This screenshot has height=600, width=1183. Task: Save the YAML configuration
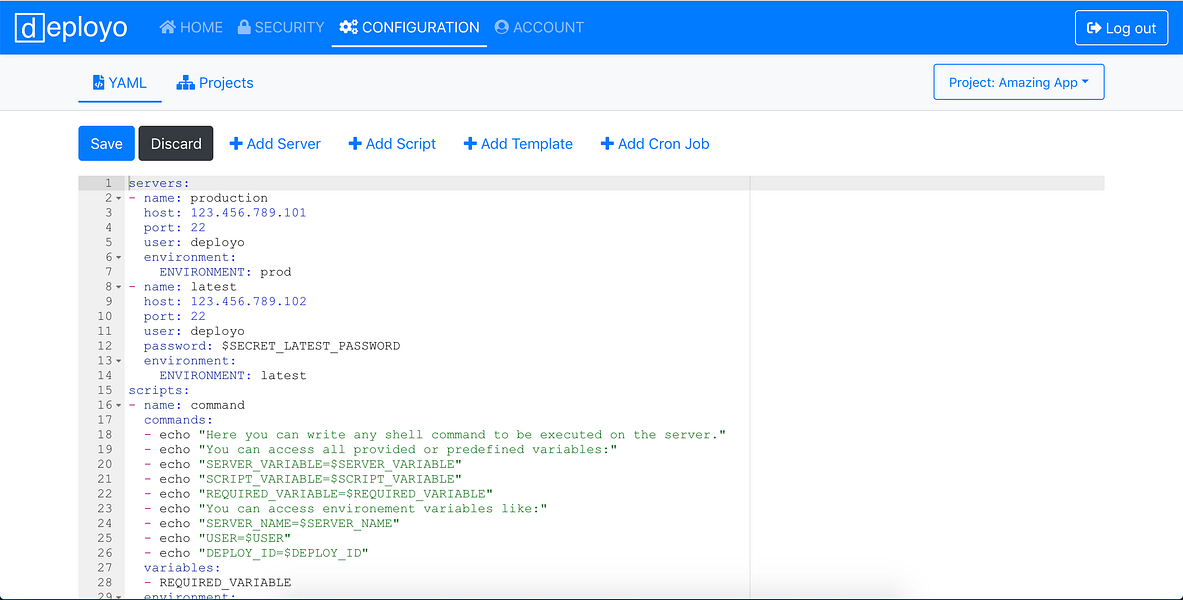click(106, 143)
